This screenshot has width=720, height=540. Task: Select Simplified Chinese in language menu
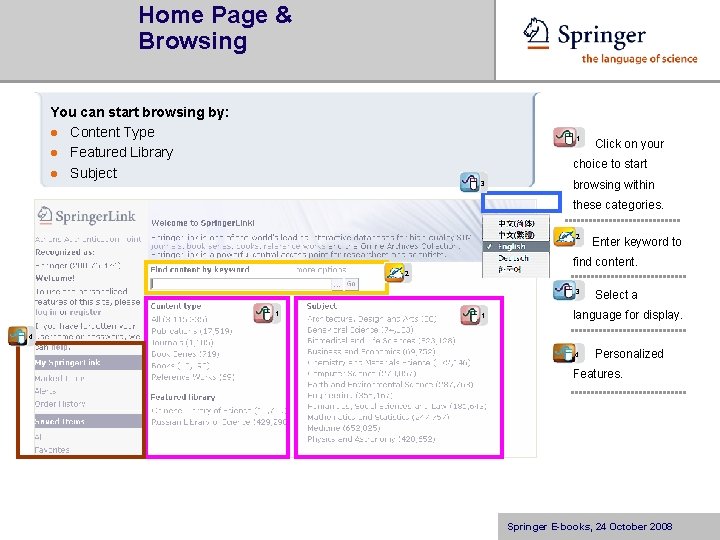point(516,224)
